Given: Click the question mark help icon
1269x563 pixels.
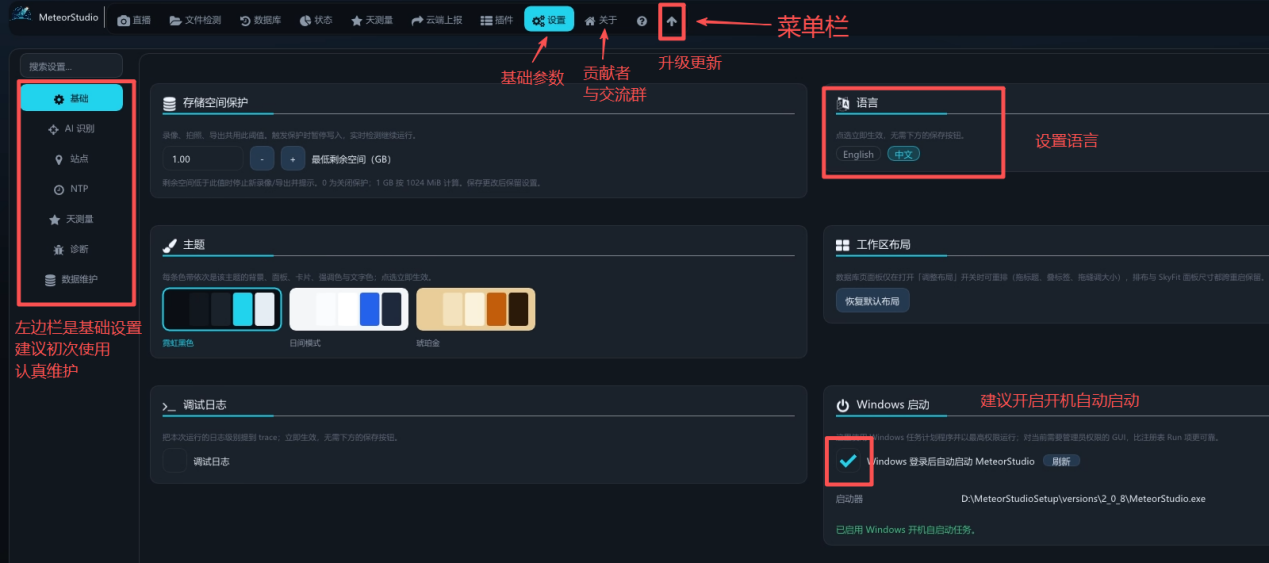Looking at the screenshot, I should [642, 21].
